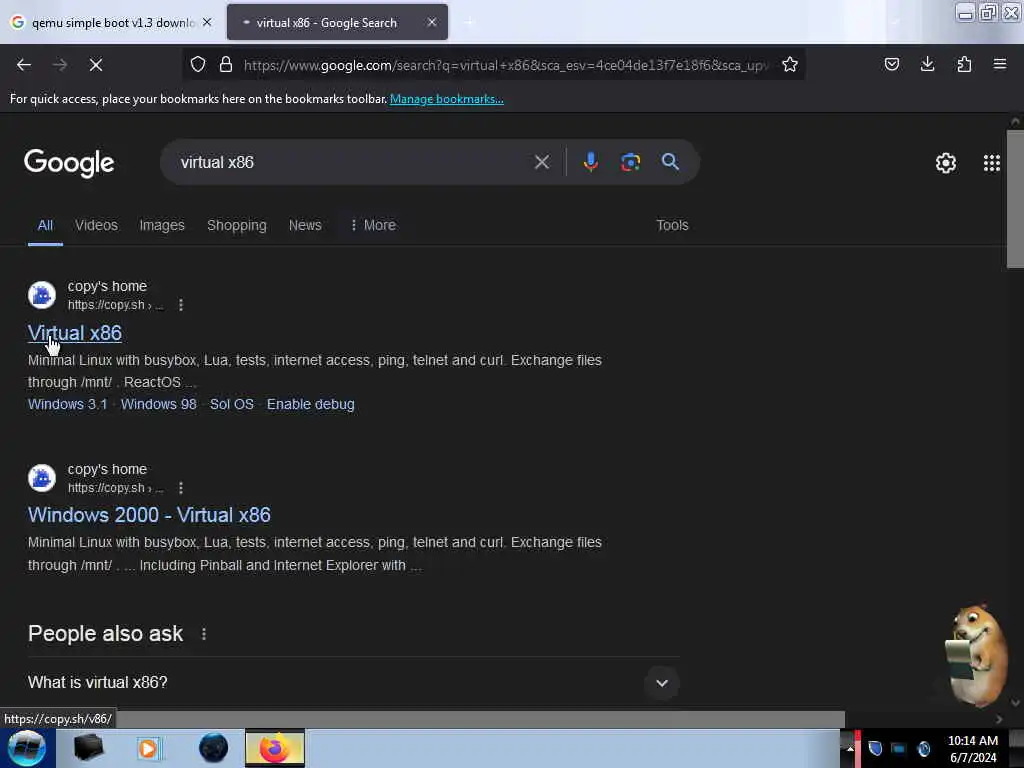
Task: Go forward with the forward arrow
Action: pyautogui.click(x=59, y=65)
